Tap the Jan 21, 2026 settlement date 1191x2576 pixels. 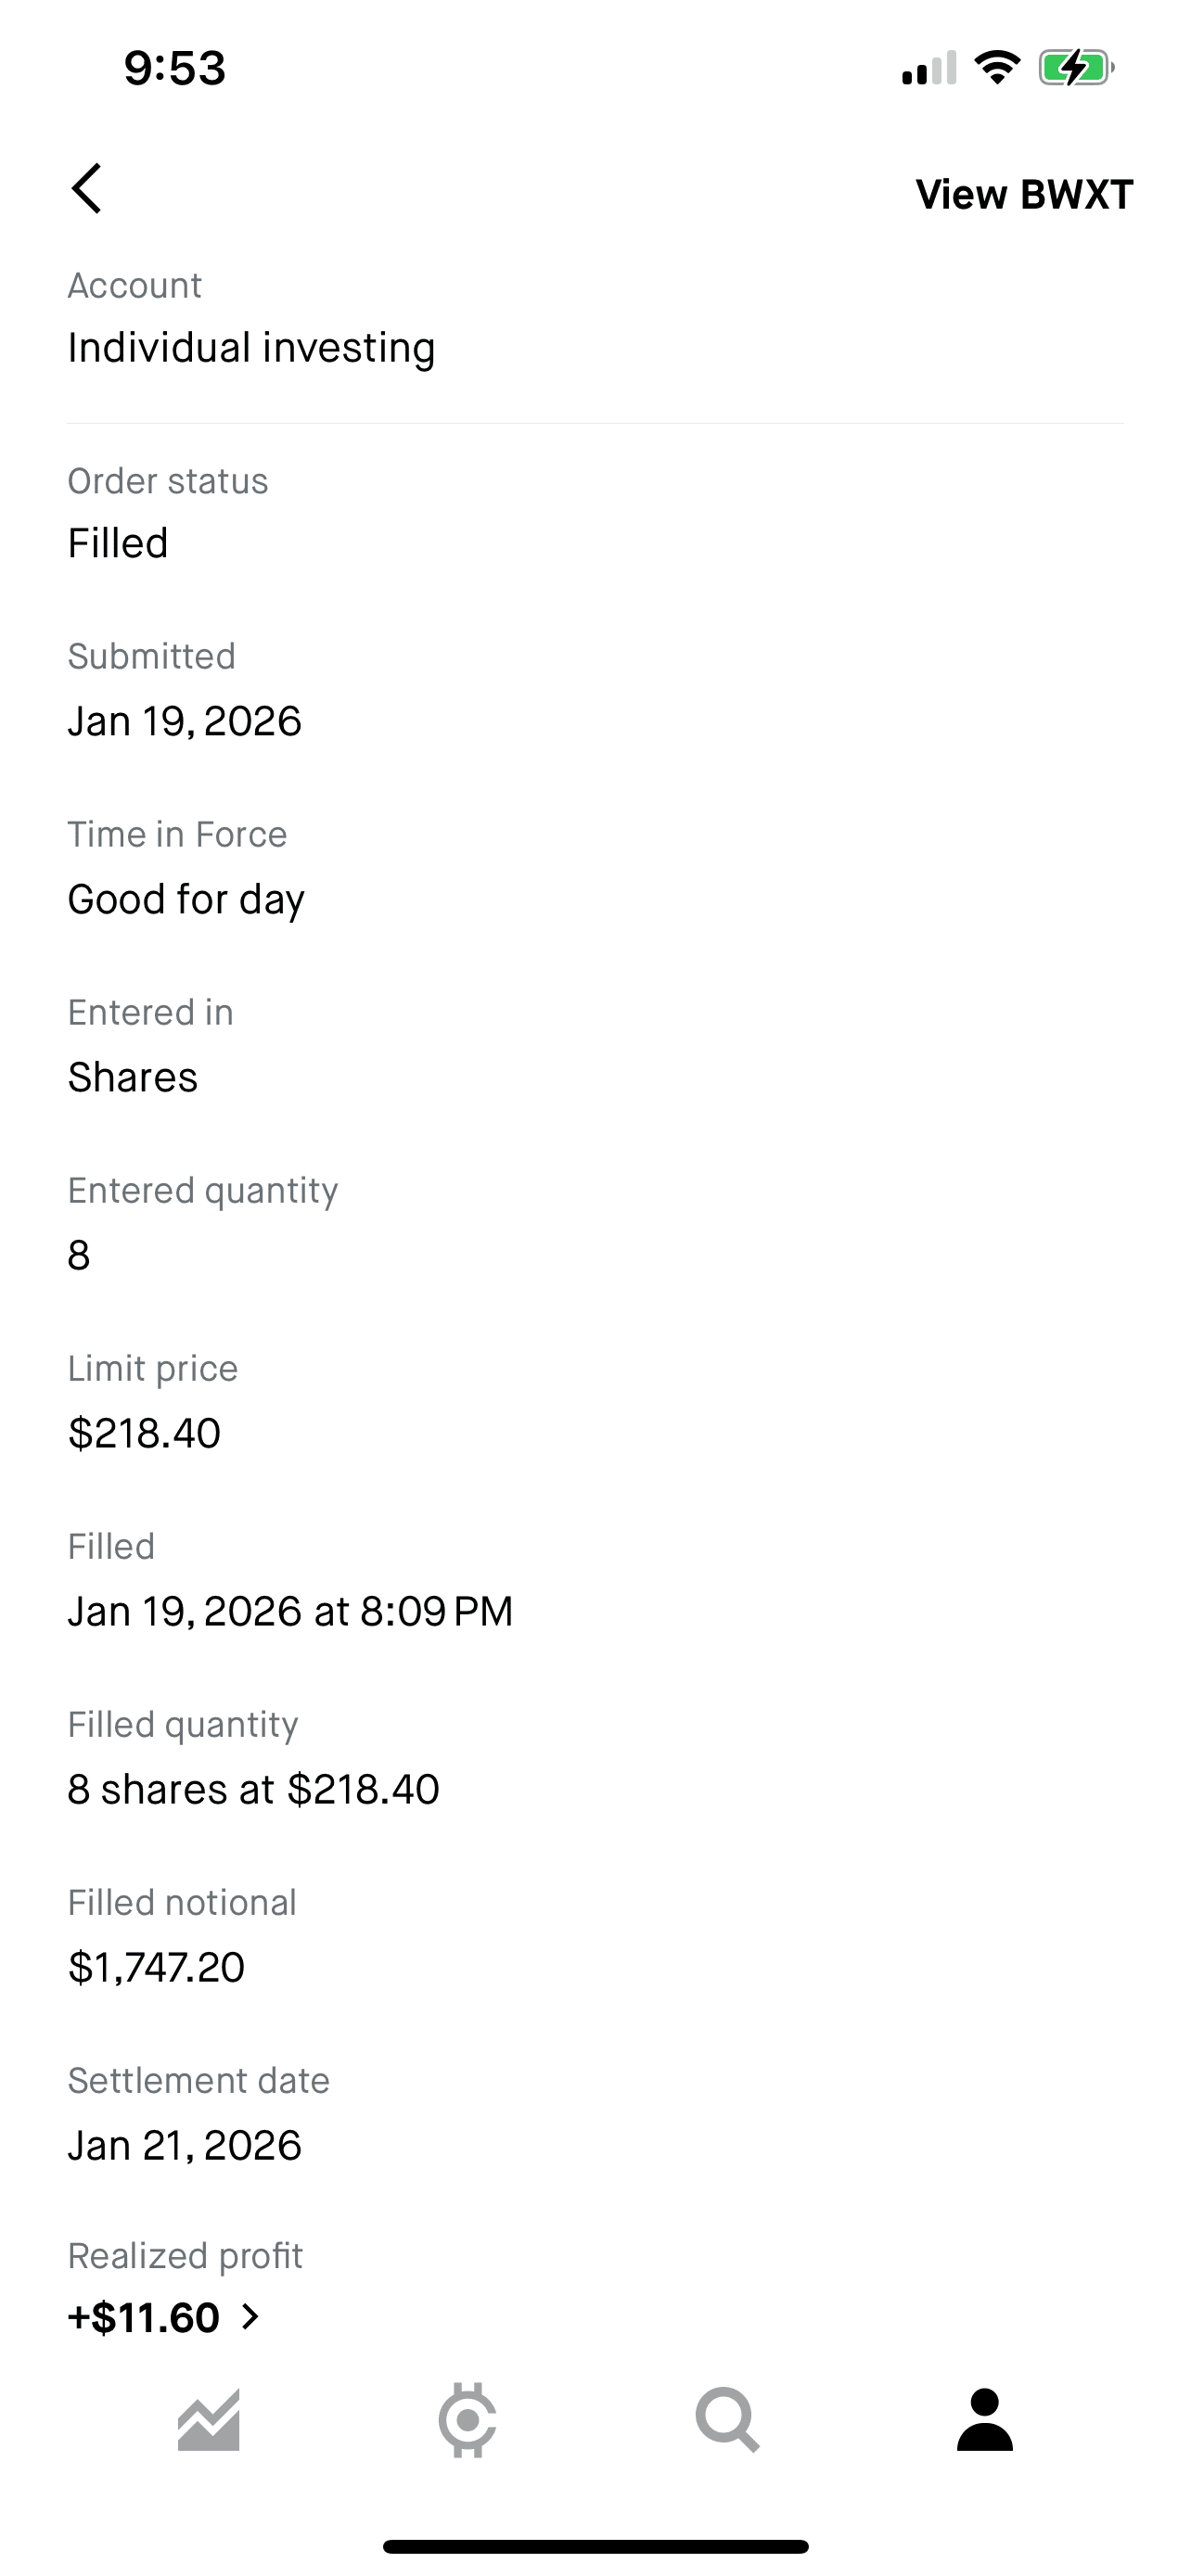pyautogui.click(x=184, y=2145)
